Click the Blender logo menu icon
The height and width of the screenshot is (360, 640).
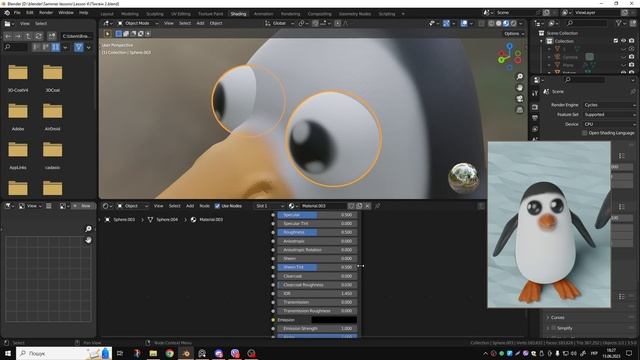[x=7, y=13]
